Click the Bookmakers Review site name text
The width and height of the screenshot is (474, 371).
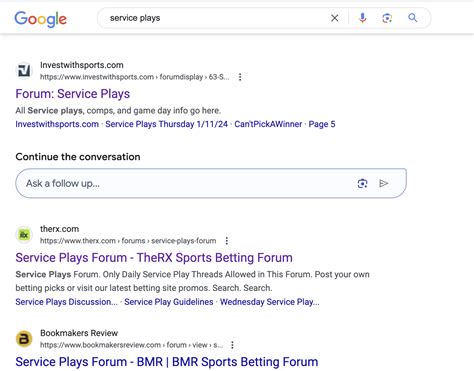pyautogui.click(x=79, y=333)
